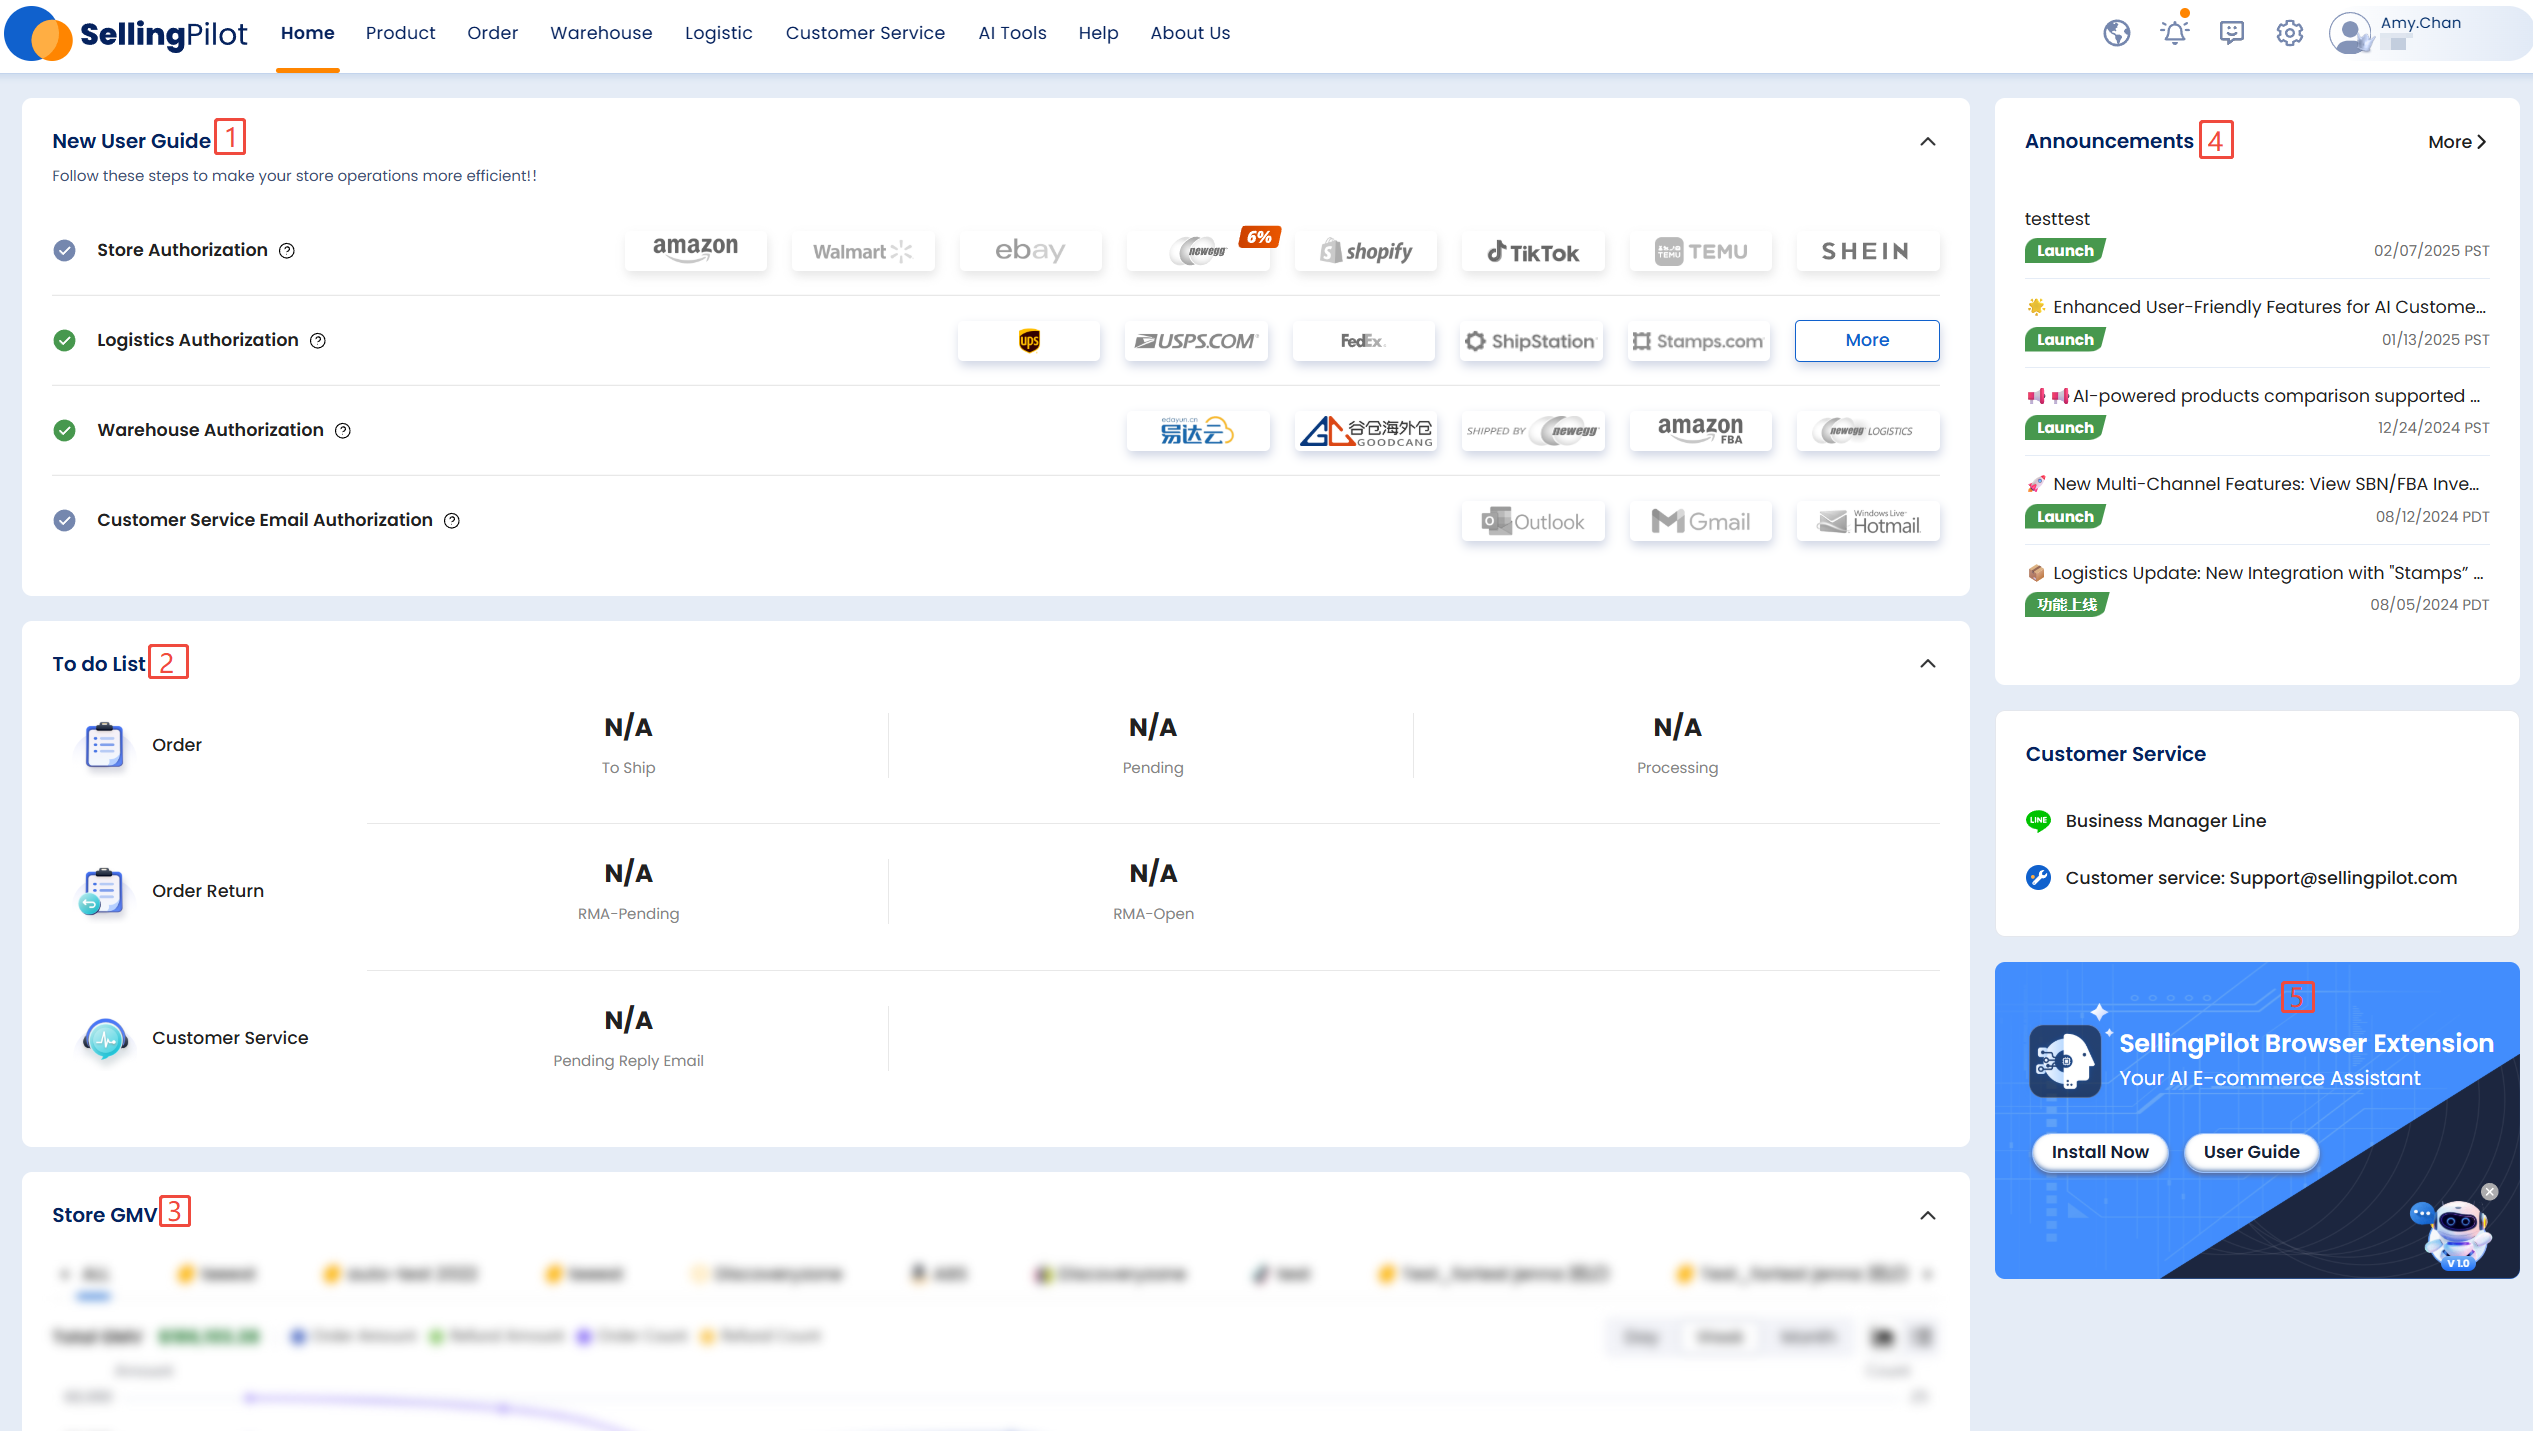
Task: Select the Newegg store logo with 6% badge
Action: (x=1198, y=250)
